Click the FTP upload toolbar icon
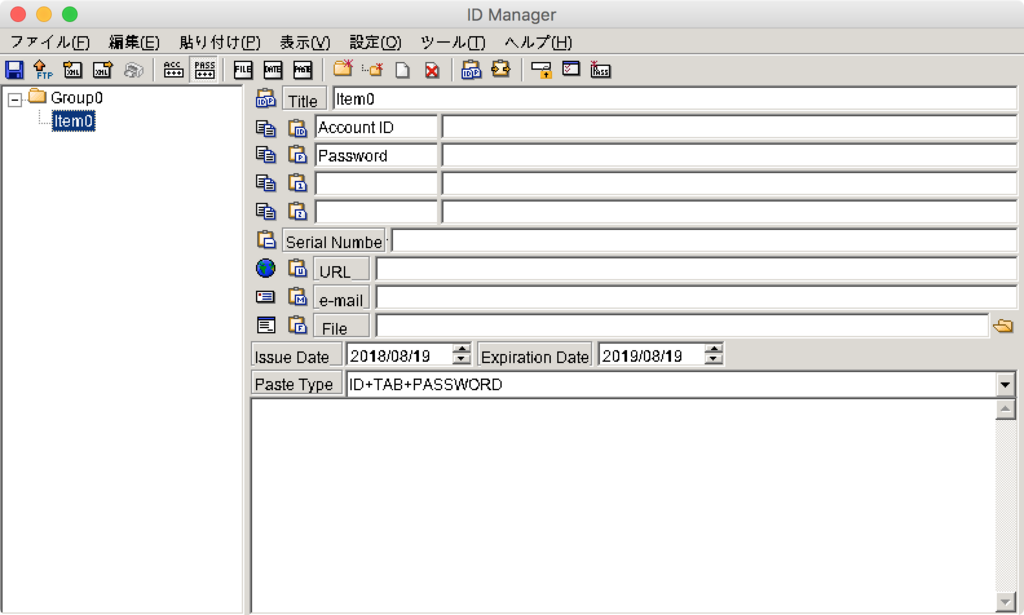Viewport: 1024px width, 615px height. click(43, 70)
